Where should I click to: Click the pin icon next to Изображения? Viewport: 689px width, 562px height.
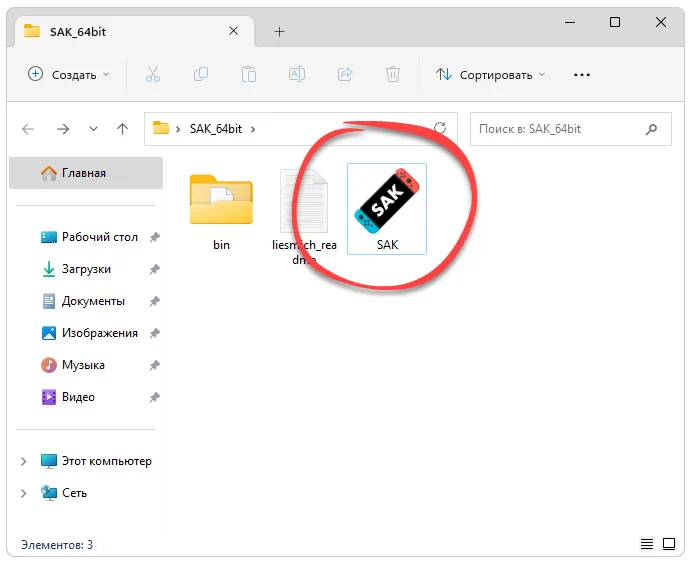154,334
